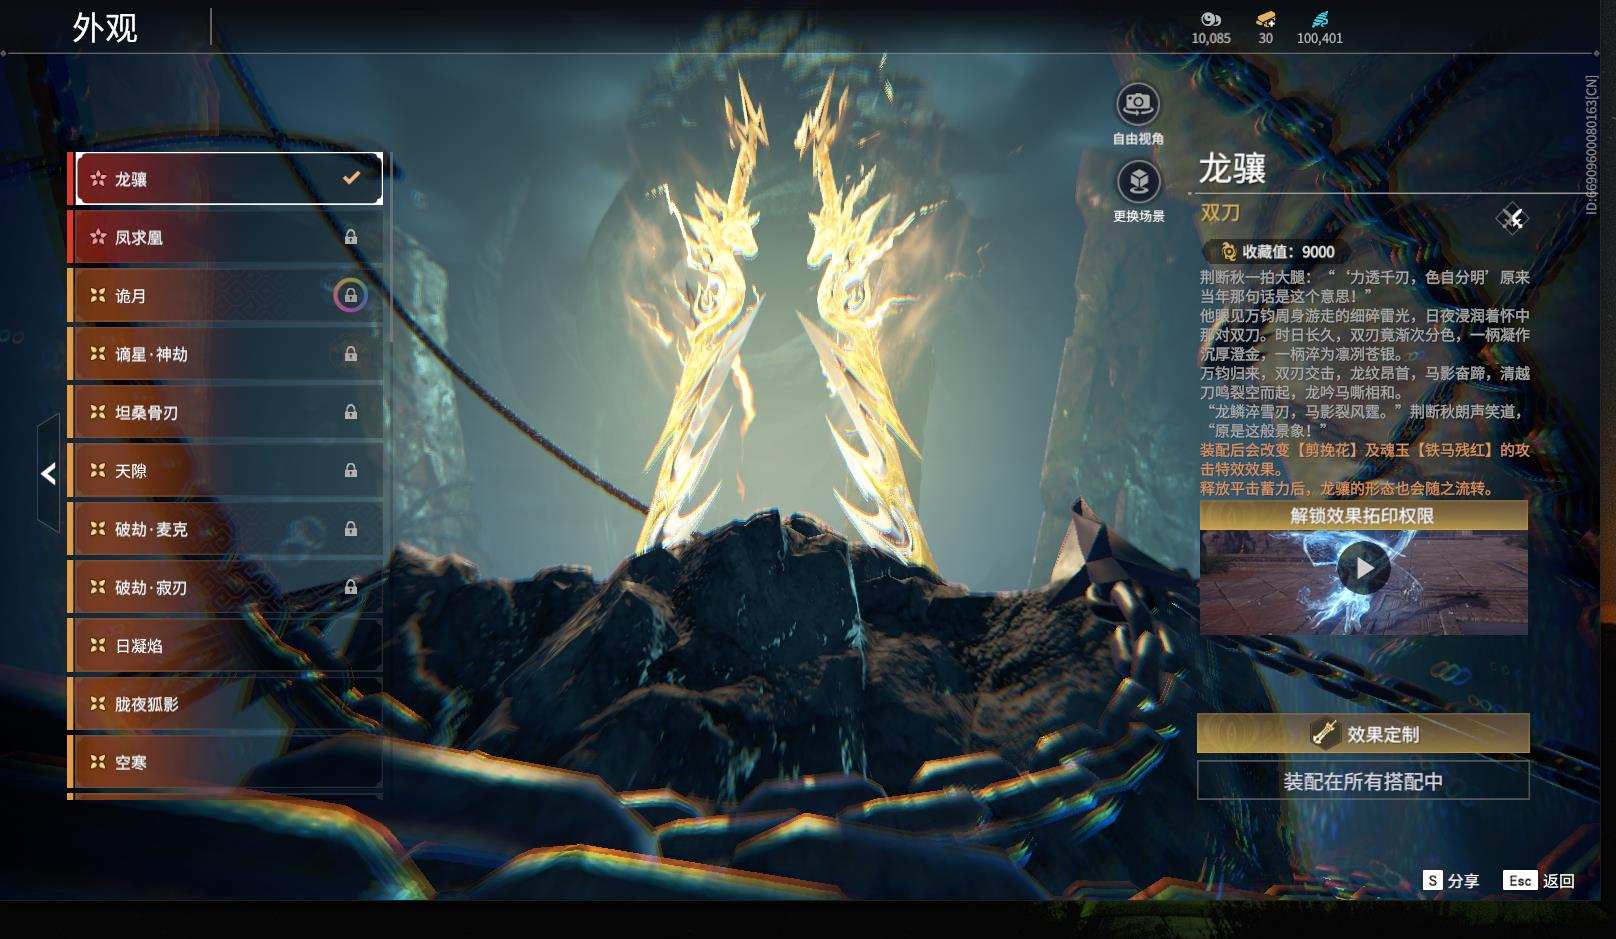Select the 空寒 skin entry
Screen dimensions: 1616x939
click(227, 762)
